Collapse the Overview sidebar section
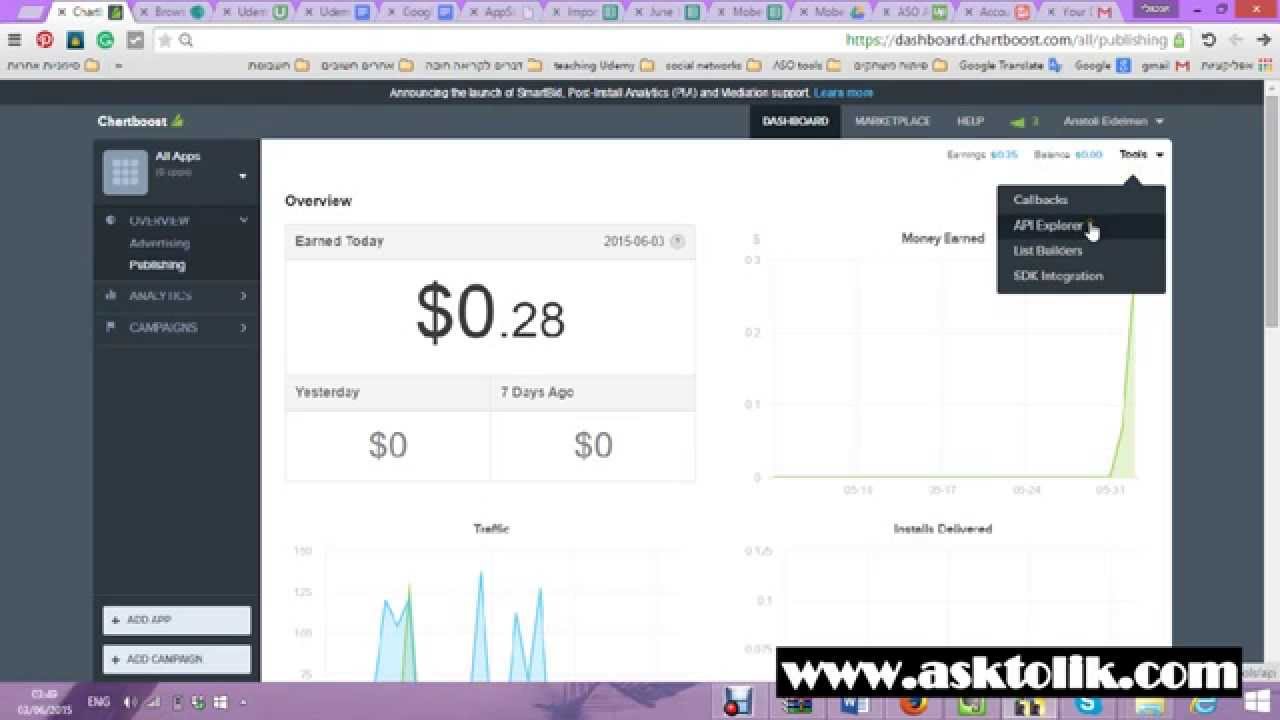Screen dimensions: 1280x720 click(244, 220)
